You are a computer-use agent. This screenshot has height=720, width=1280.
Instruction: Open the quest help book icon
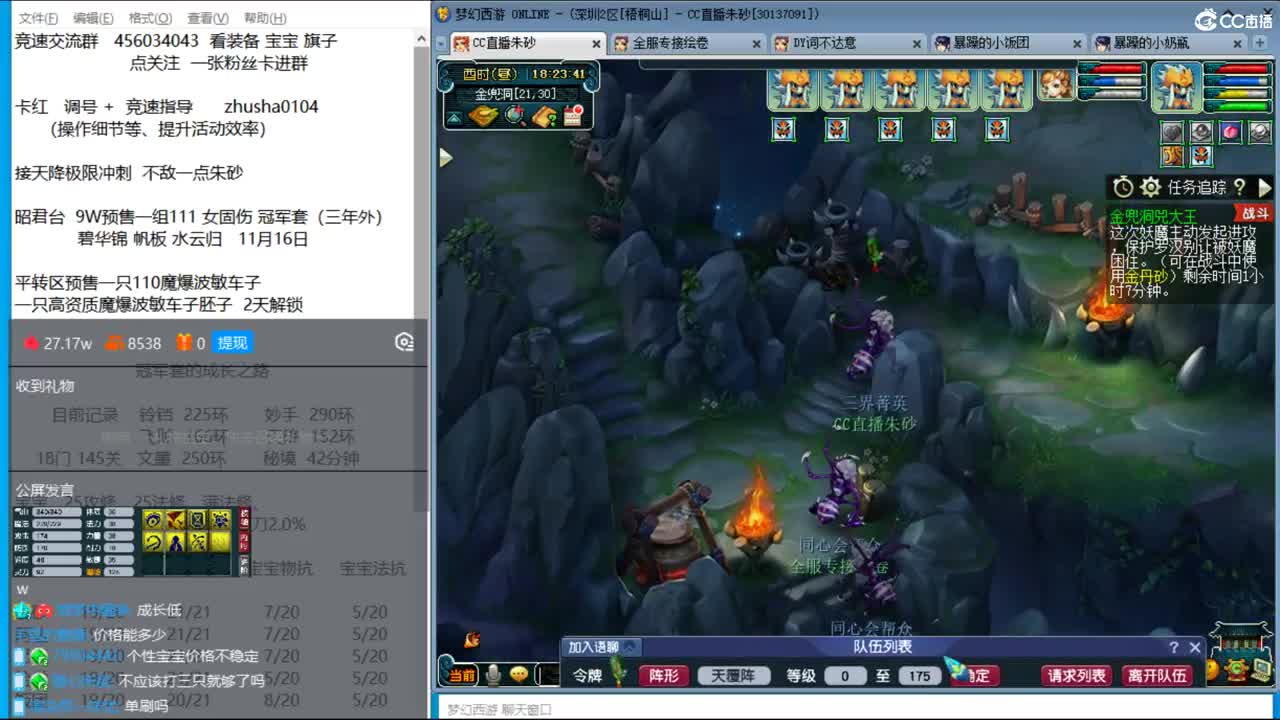pyautogui.click(x=544, y=116)
